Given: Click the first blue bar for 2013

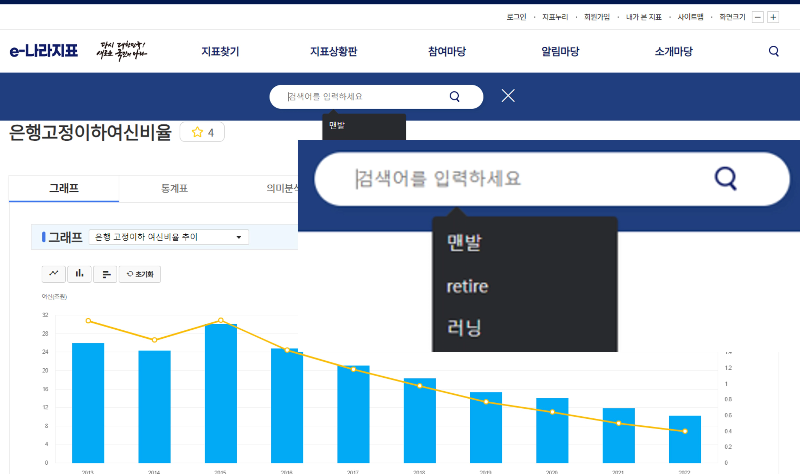Looking at the screenshot, I should pyautogui.click(x=88, y=403).
